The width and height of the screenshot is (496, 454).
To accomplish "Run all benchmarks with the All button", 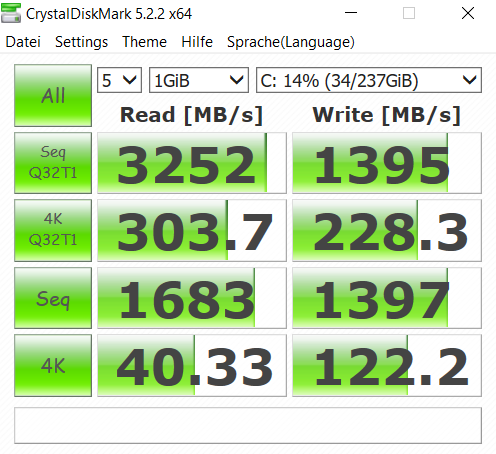I will [53, 95].
